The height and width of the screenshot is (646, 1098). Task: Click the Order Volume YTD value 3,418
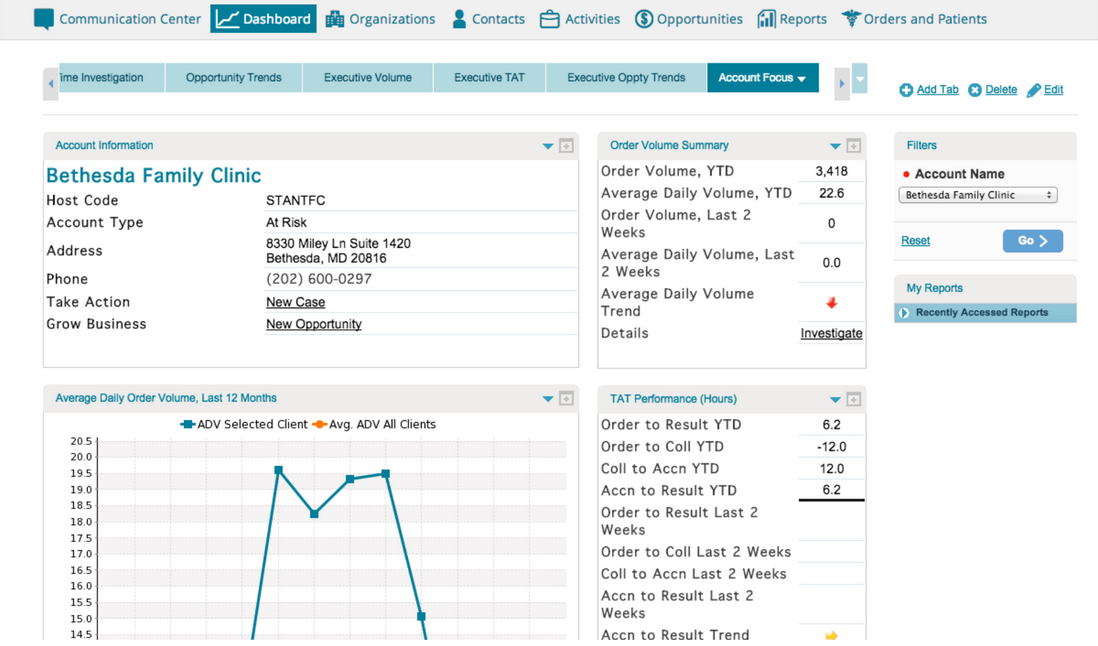point(831,171)
